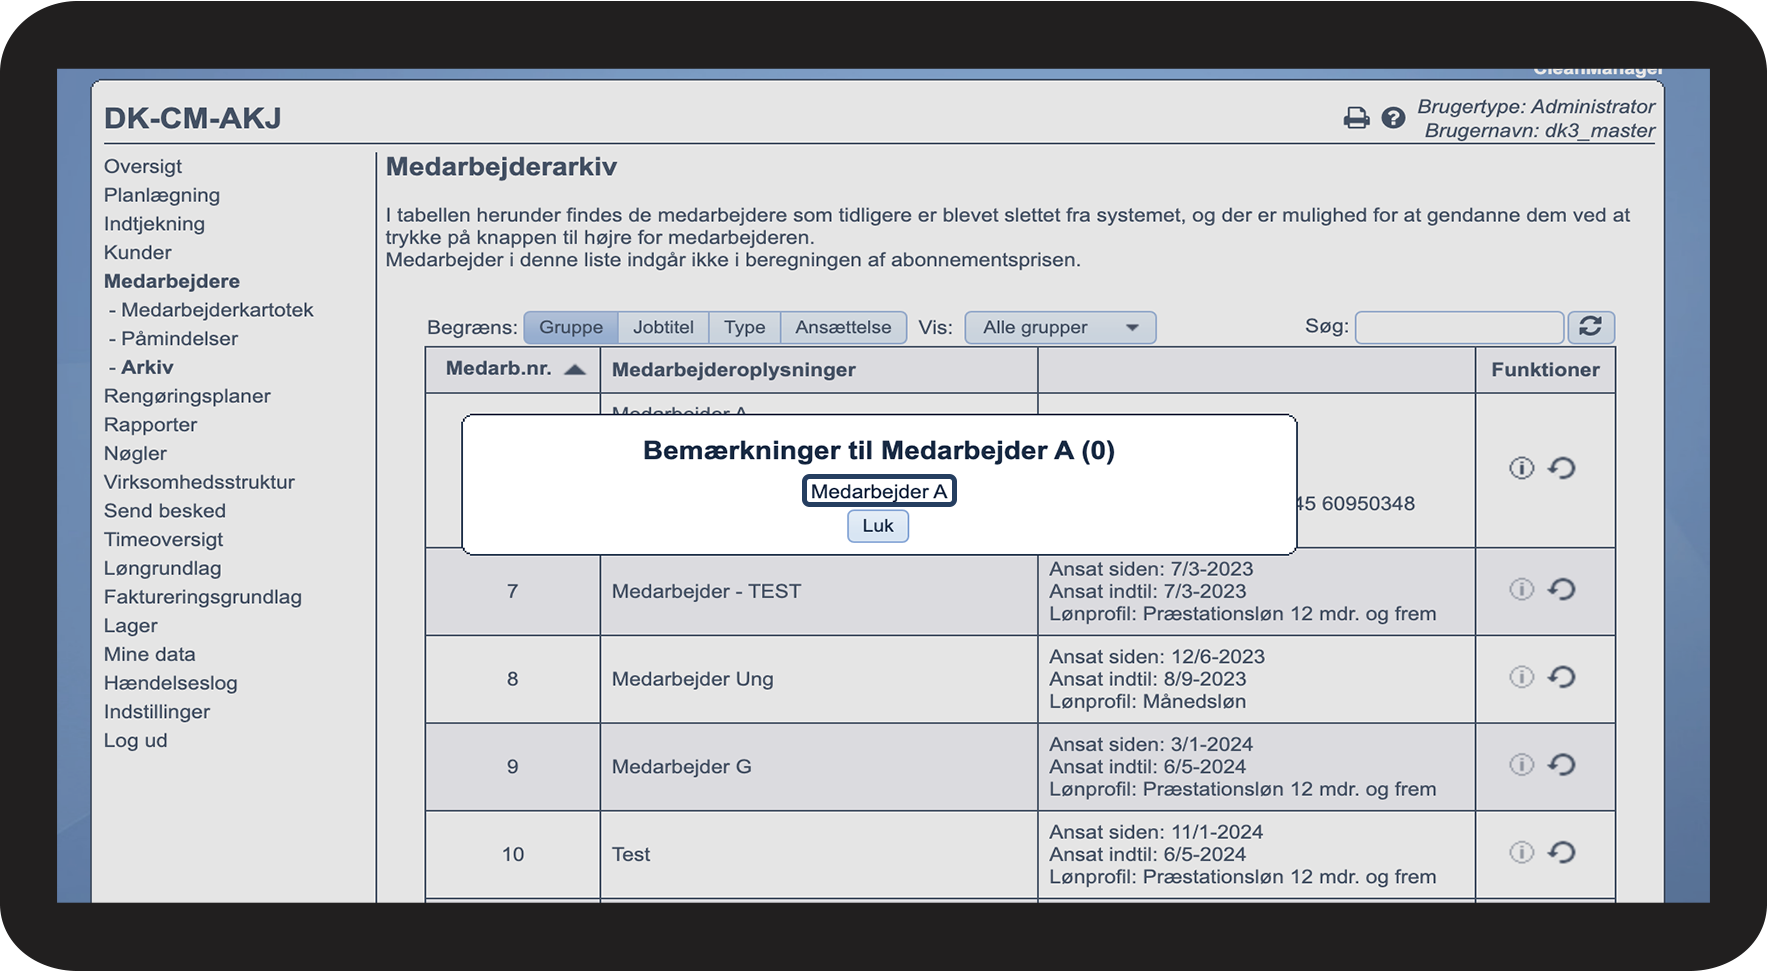Restore Medarbejder A via undo icon
Image resolution: width=1767 pixels, height=971 pixels.
tap(1561, 468)
